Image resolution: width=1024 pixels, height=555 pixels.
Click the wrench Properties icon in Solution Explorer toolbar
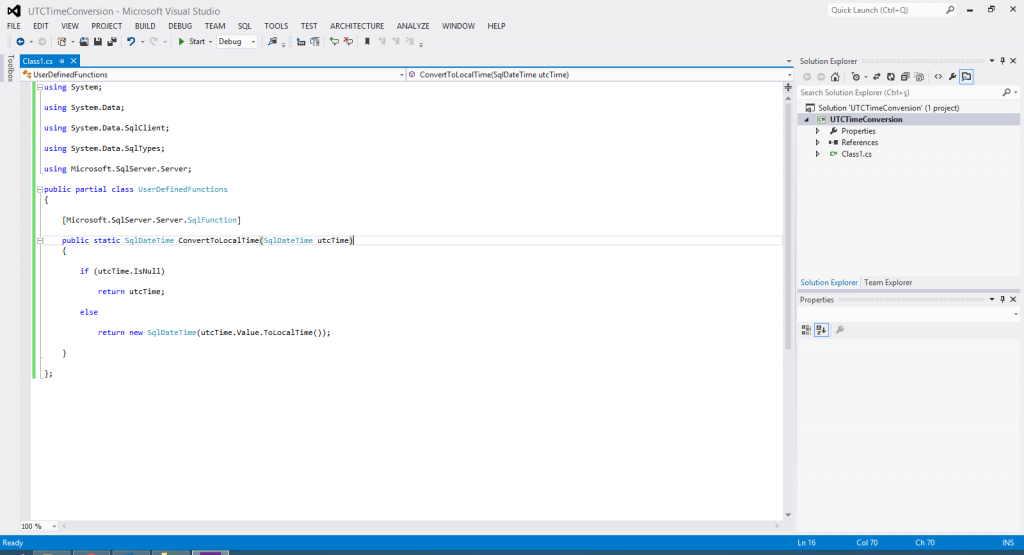[x=953, y=77]
